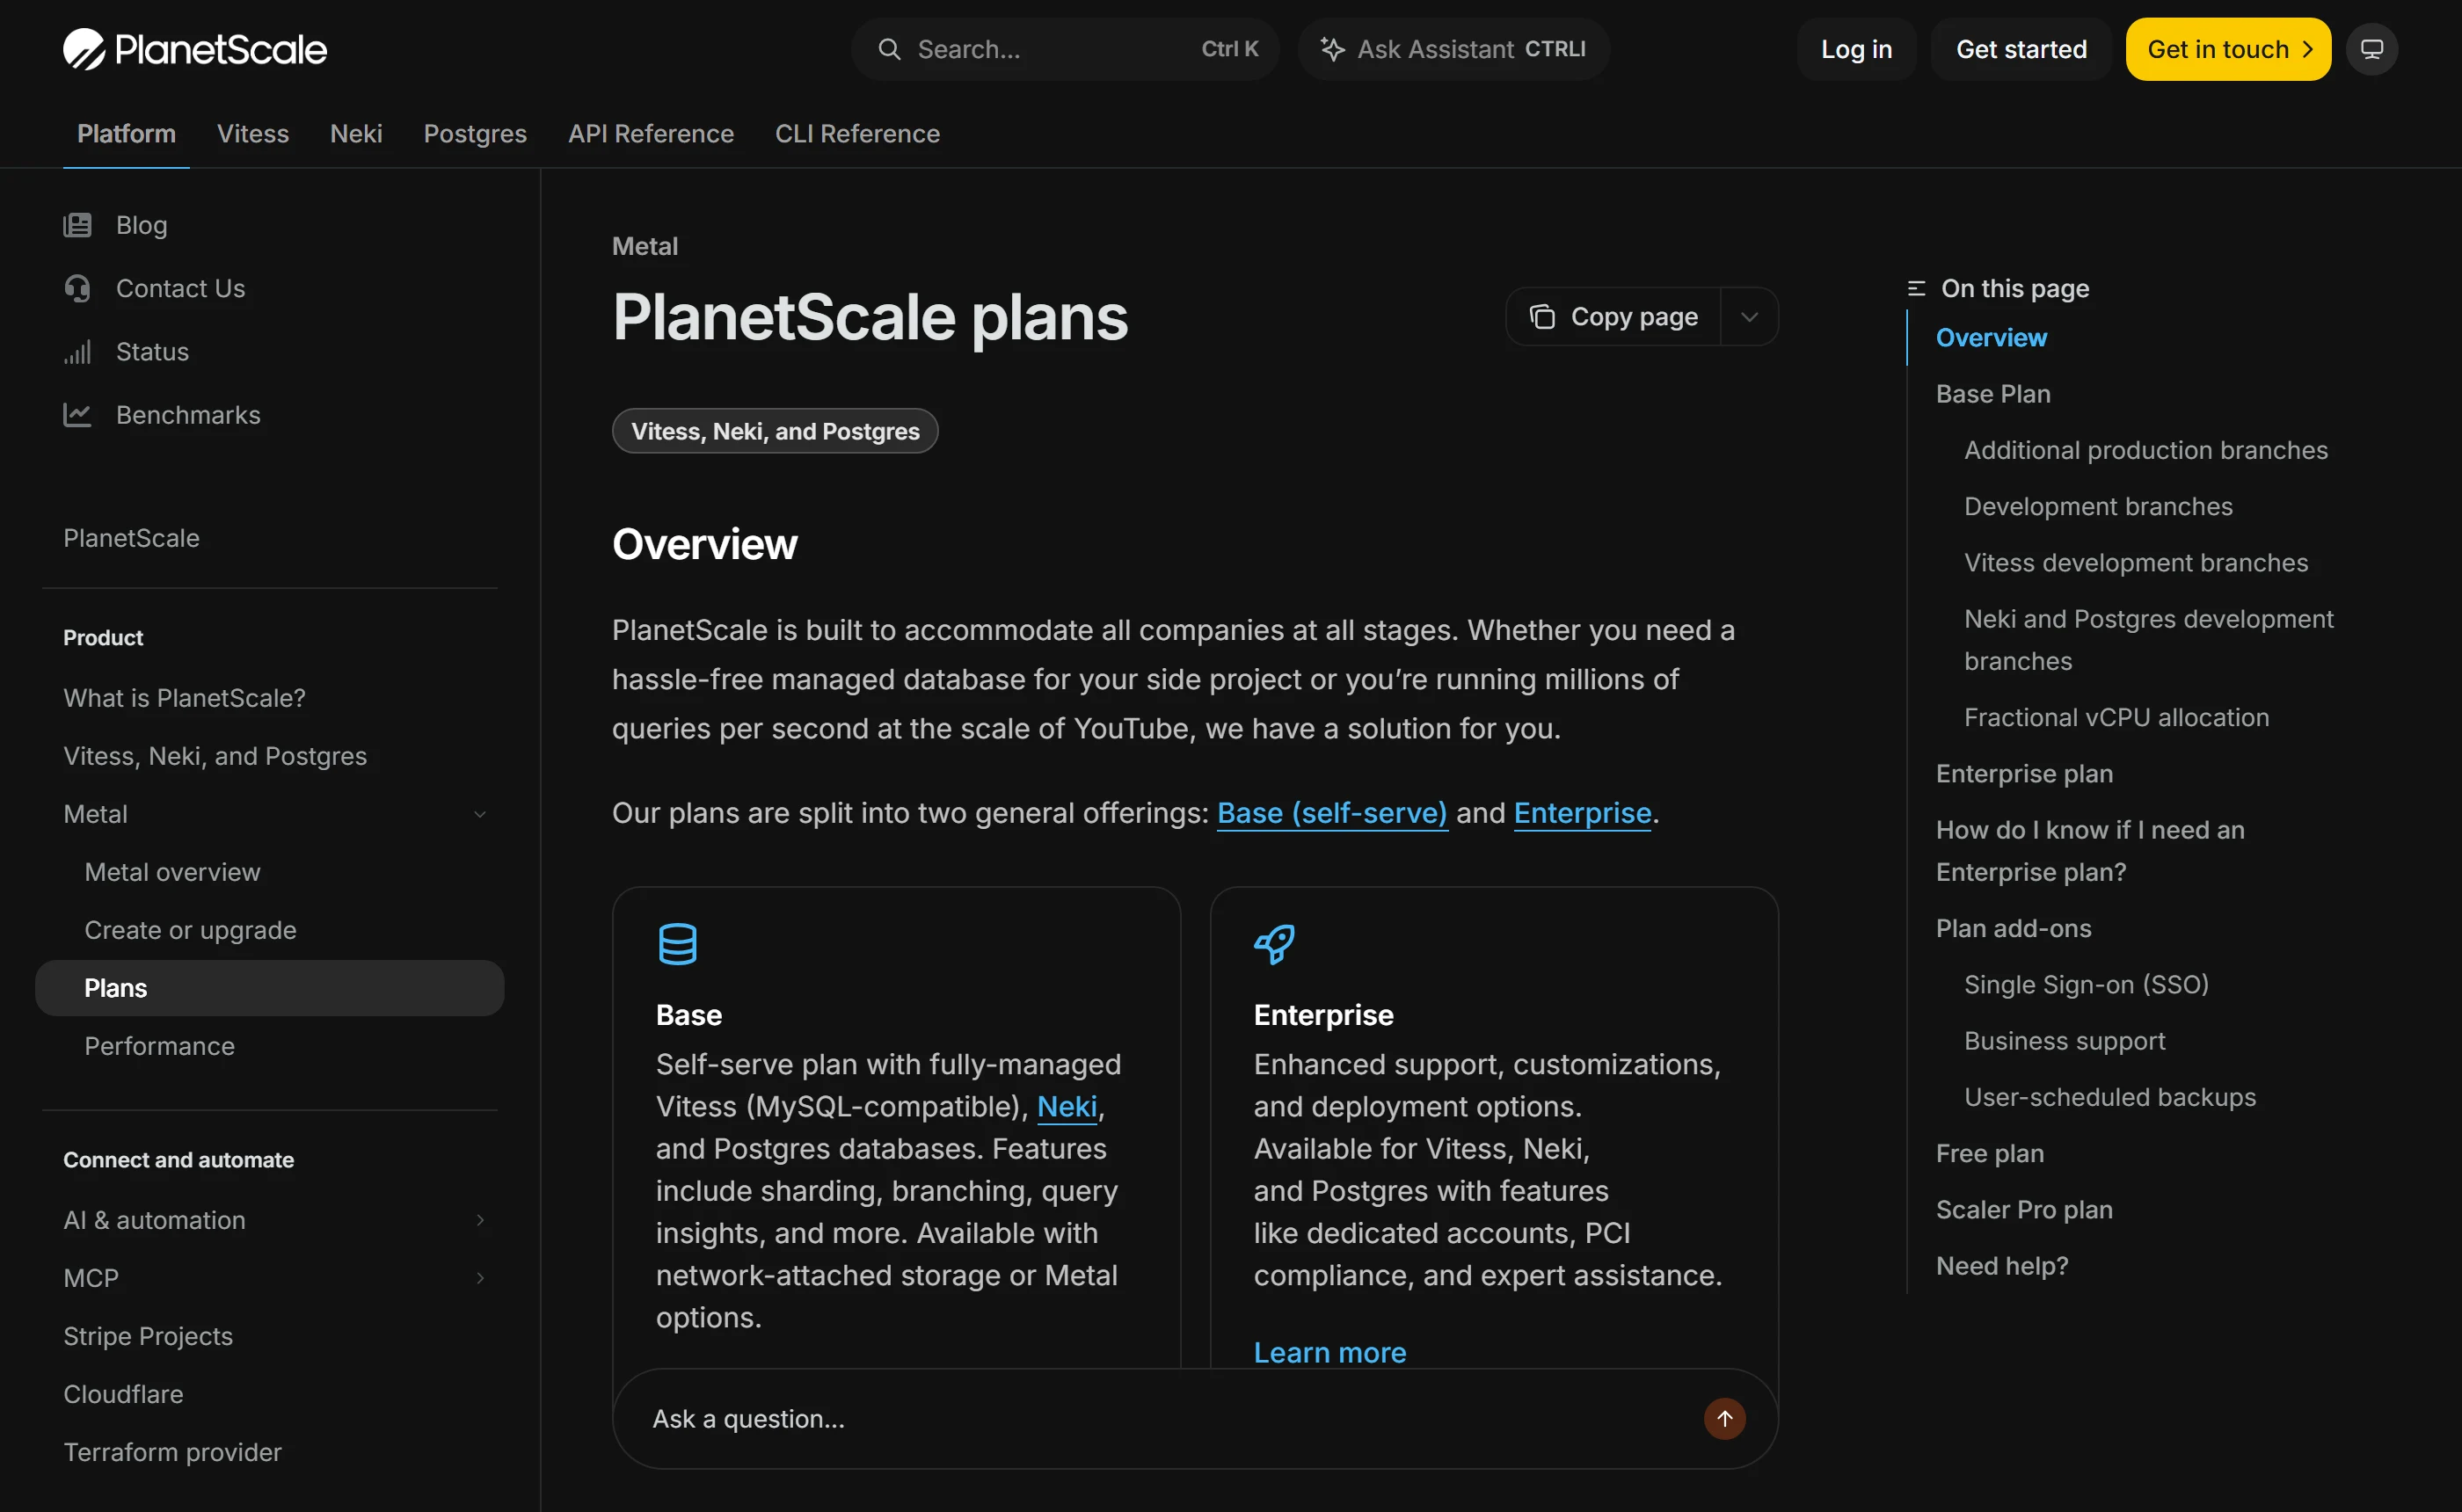Image resolution: width=2462 pixels, height=1512 pixels.
Task: Open the CLI Reference tab
Action: [x=857, y=134]
